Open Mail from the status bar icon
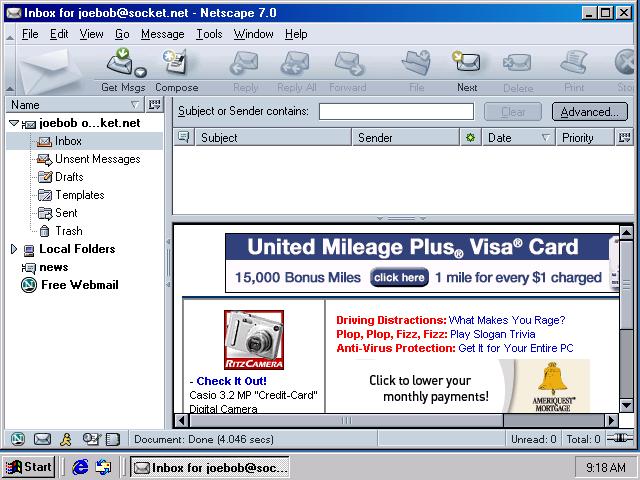Image resolution: width=640 pixels, height=480 pixels. pos(42,439)
